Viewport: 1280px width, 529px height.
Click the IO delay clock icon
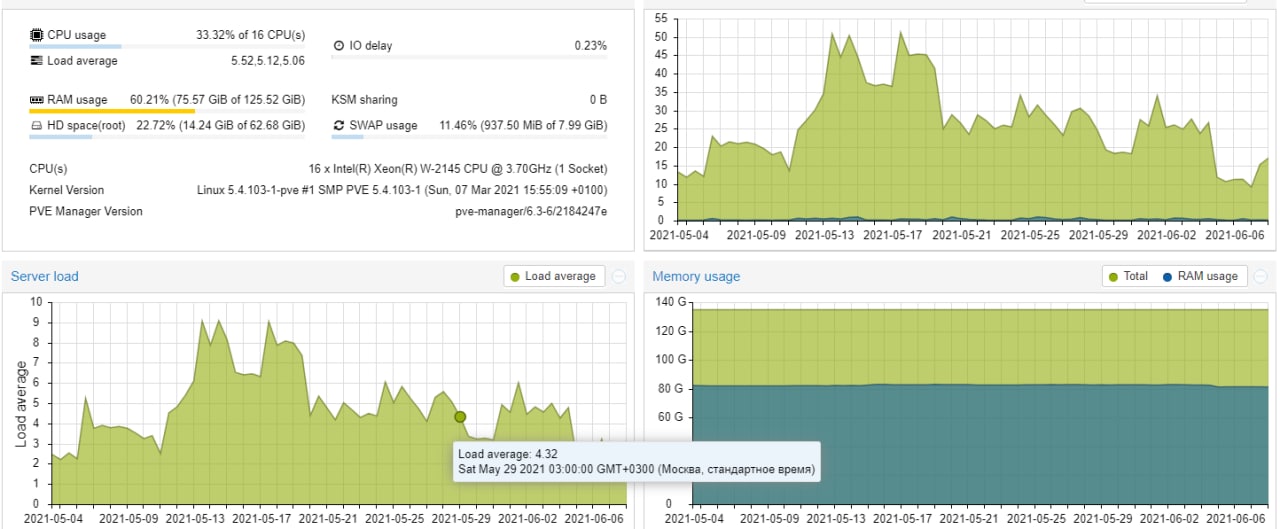339,46
